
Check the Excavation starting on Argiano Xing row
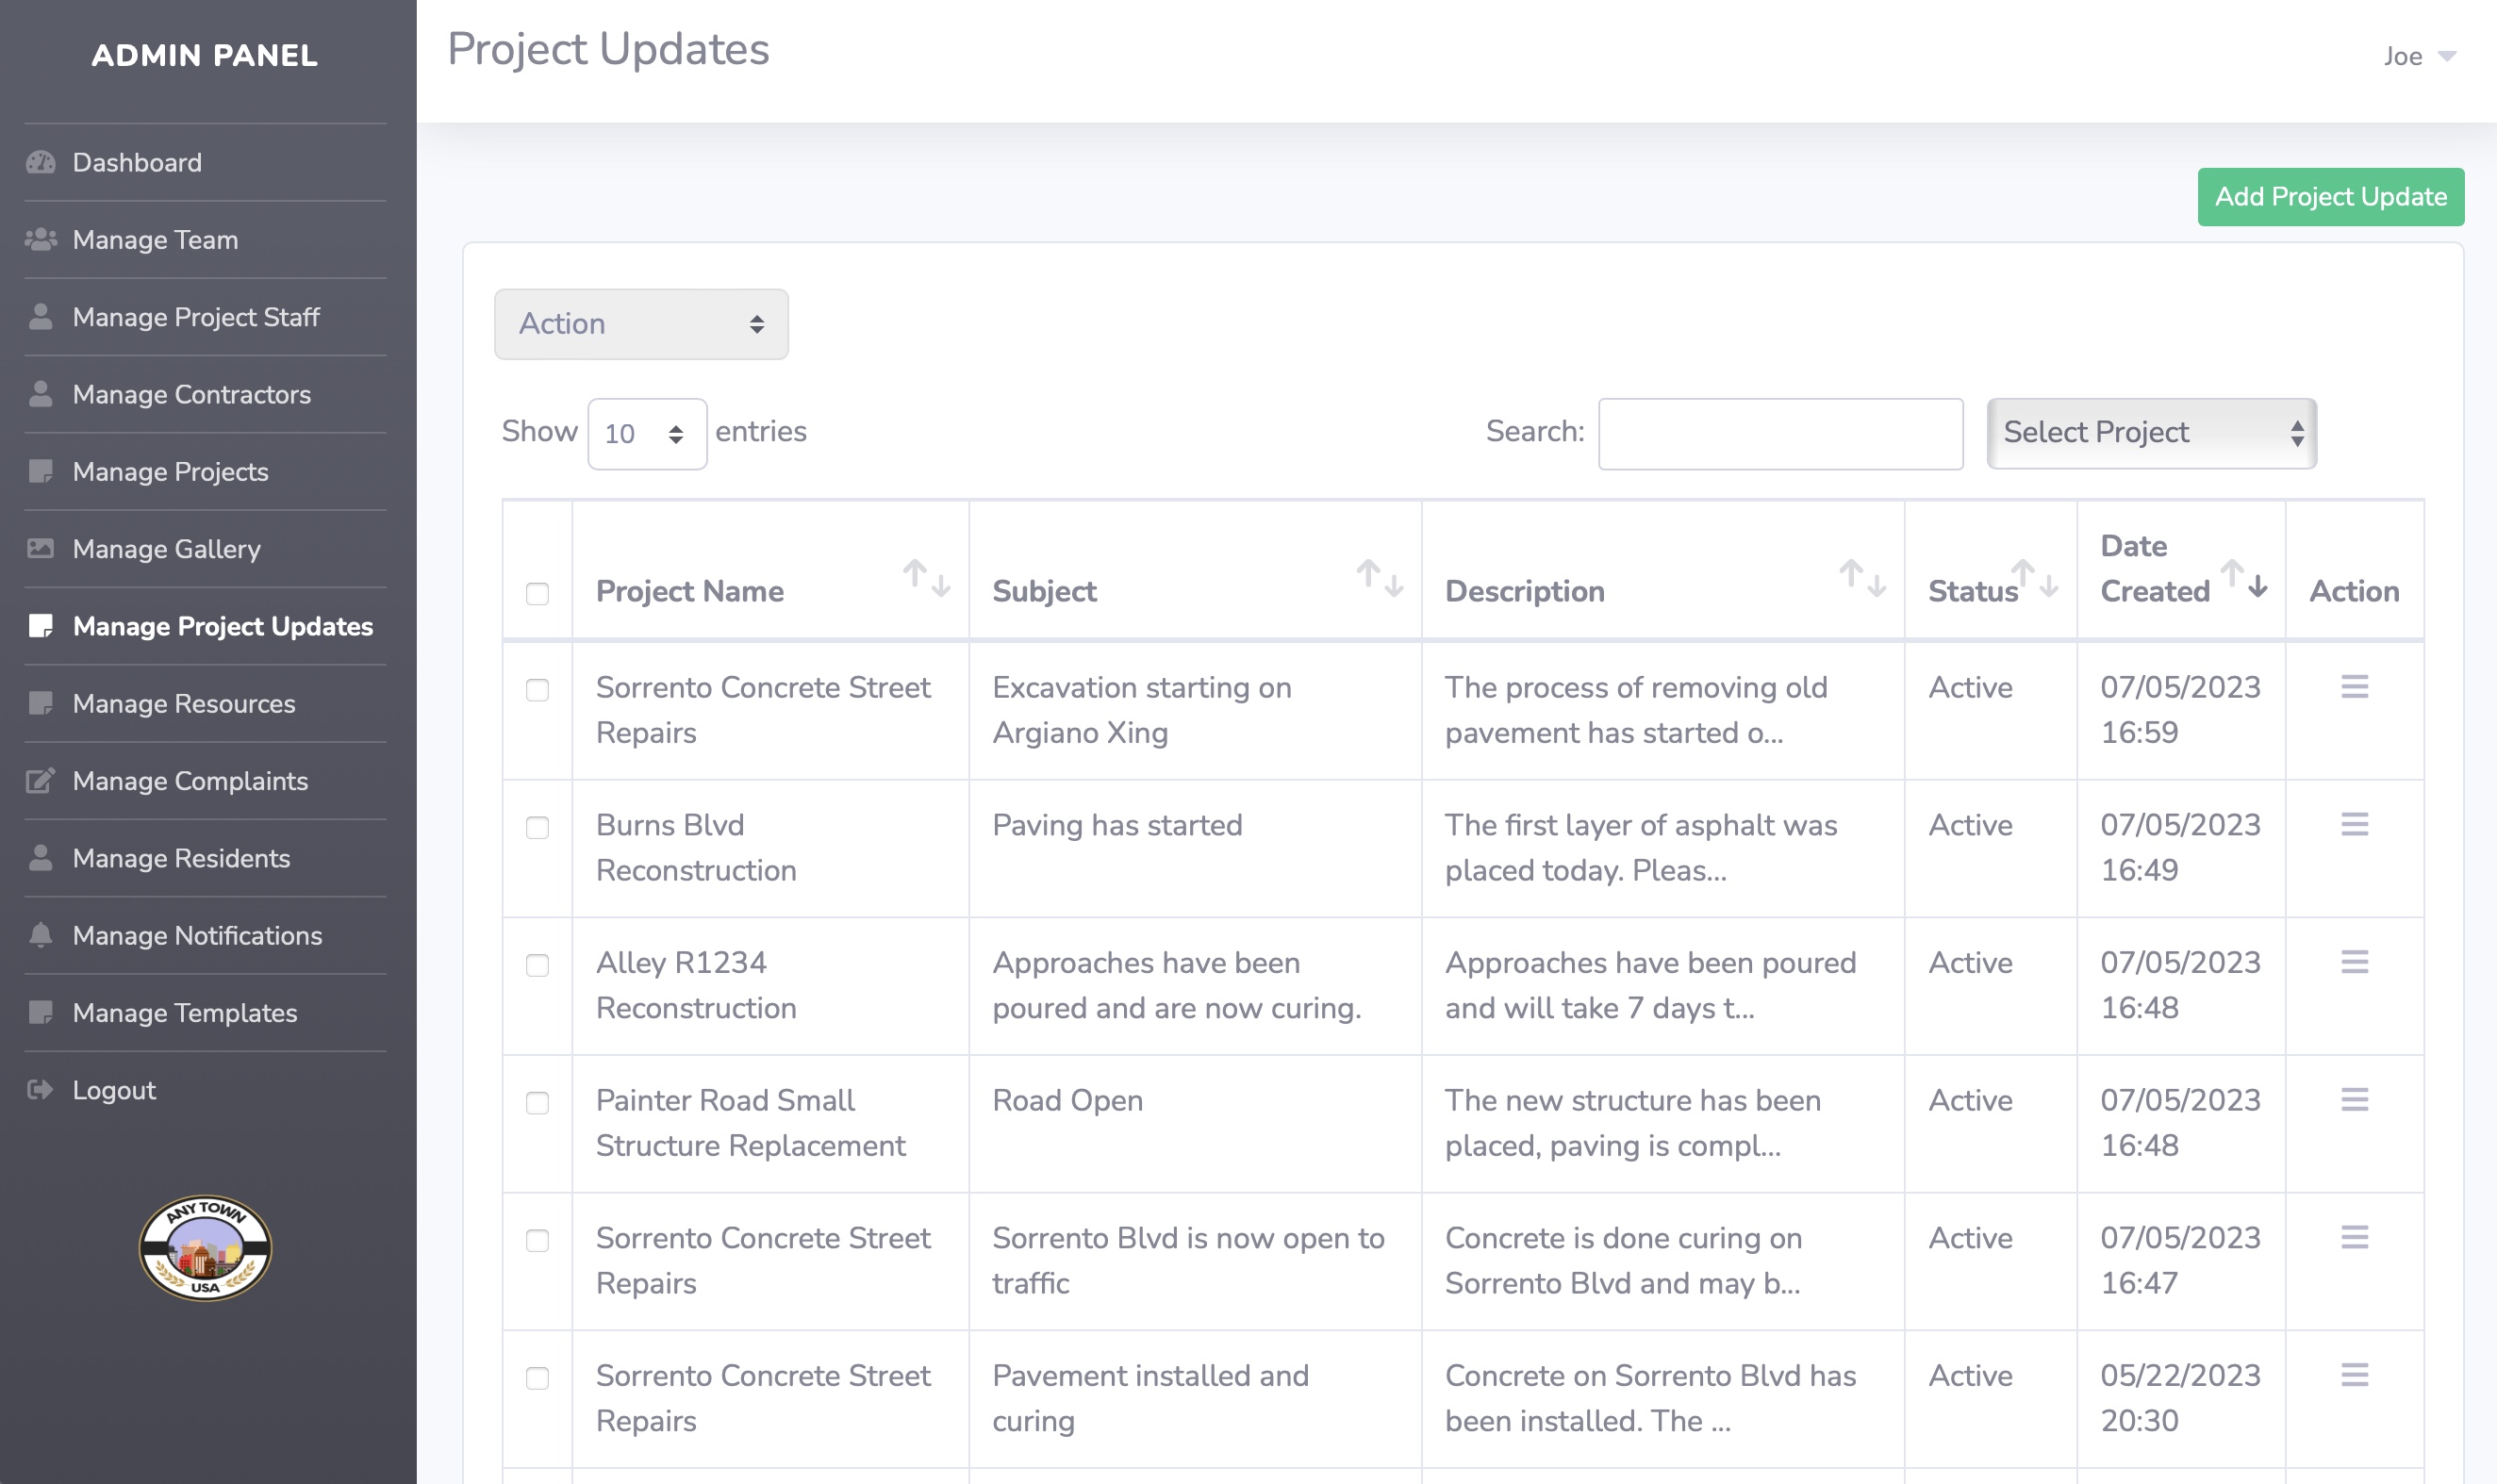click(x=537, y=690)
